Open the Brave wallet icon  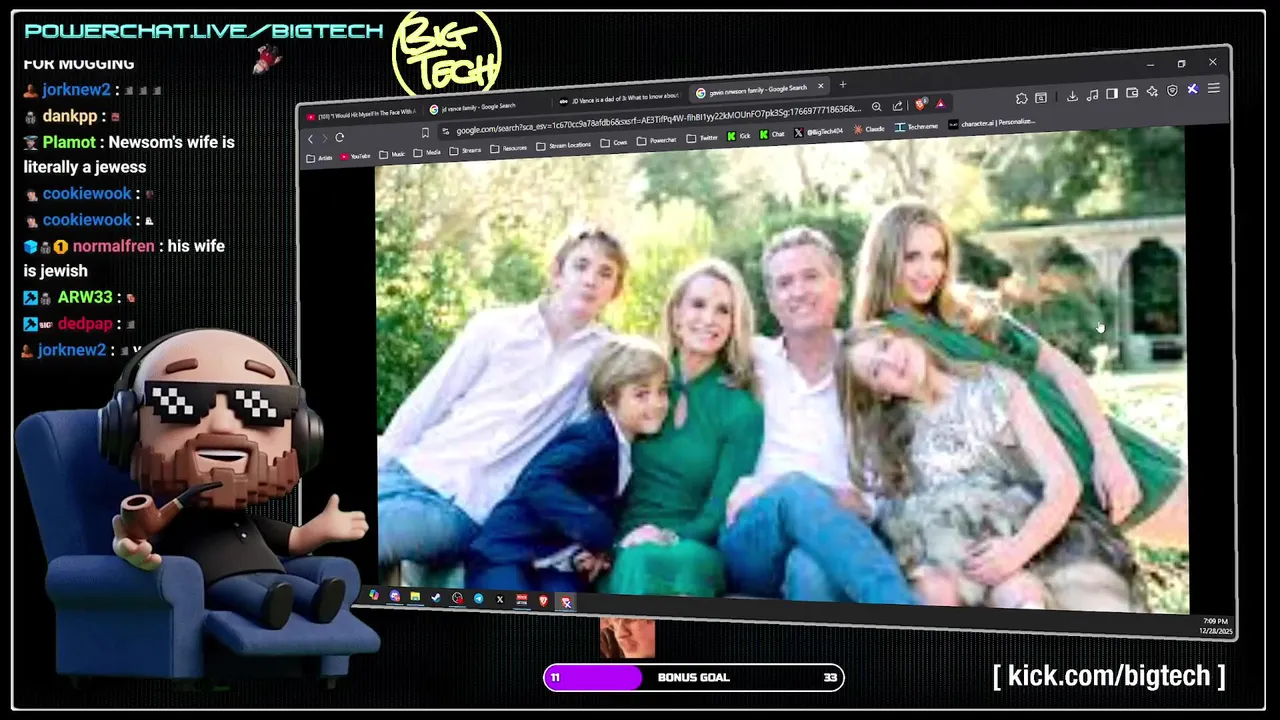(x=1132, y=93)
